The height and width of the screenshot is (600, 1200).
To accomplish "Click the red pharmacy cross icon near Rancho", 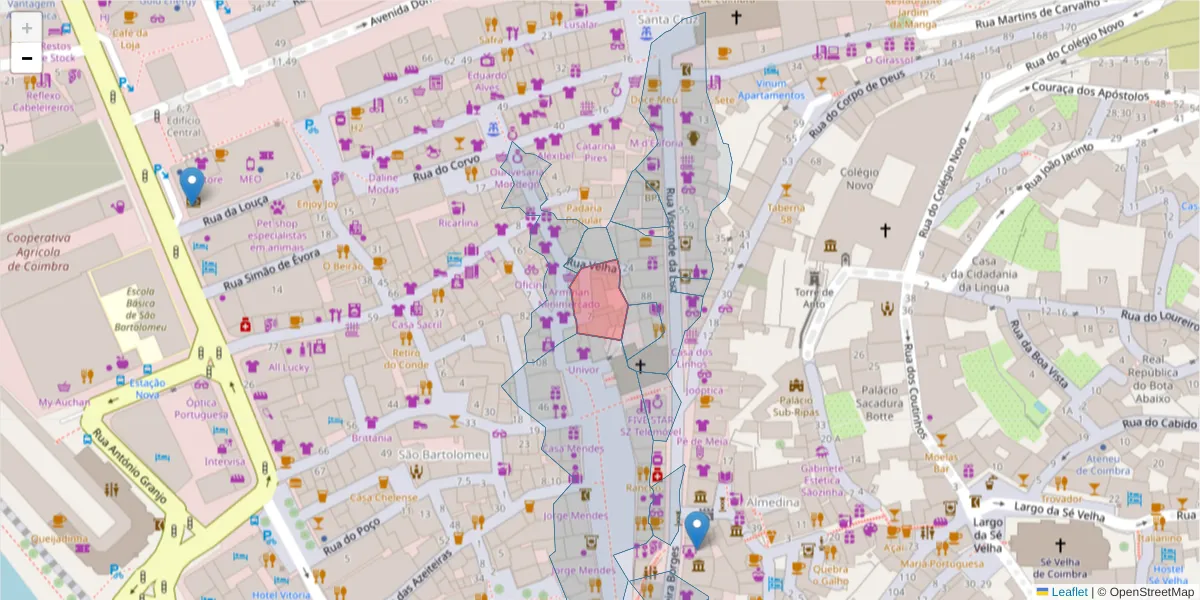I will coord(658,474).
